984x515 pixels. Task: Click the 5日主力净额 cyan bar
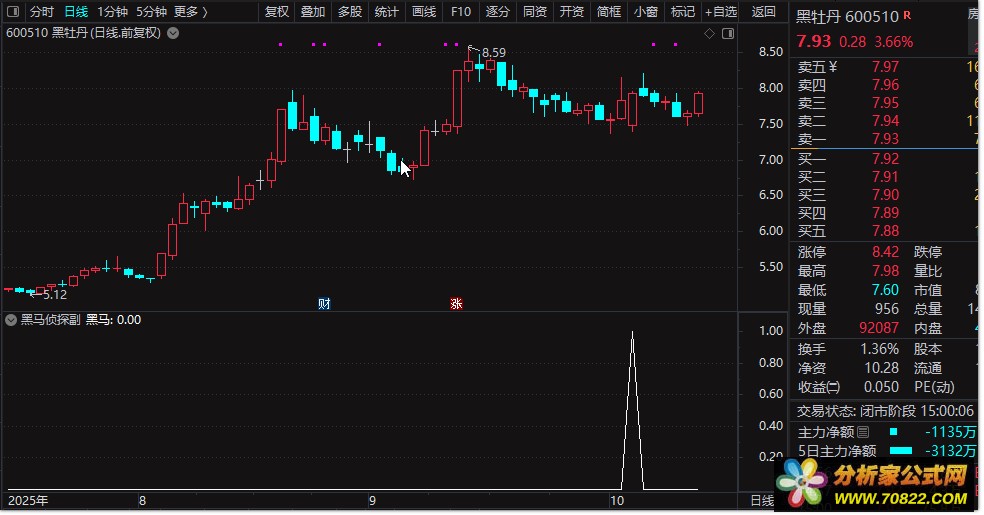tap(901, 451)
